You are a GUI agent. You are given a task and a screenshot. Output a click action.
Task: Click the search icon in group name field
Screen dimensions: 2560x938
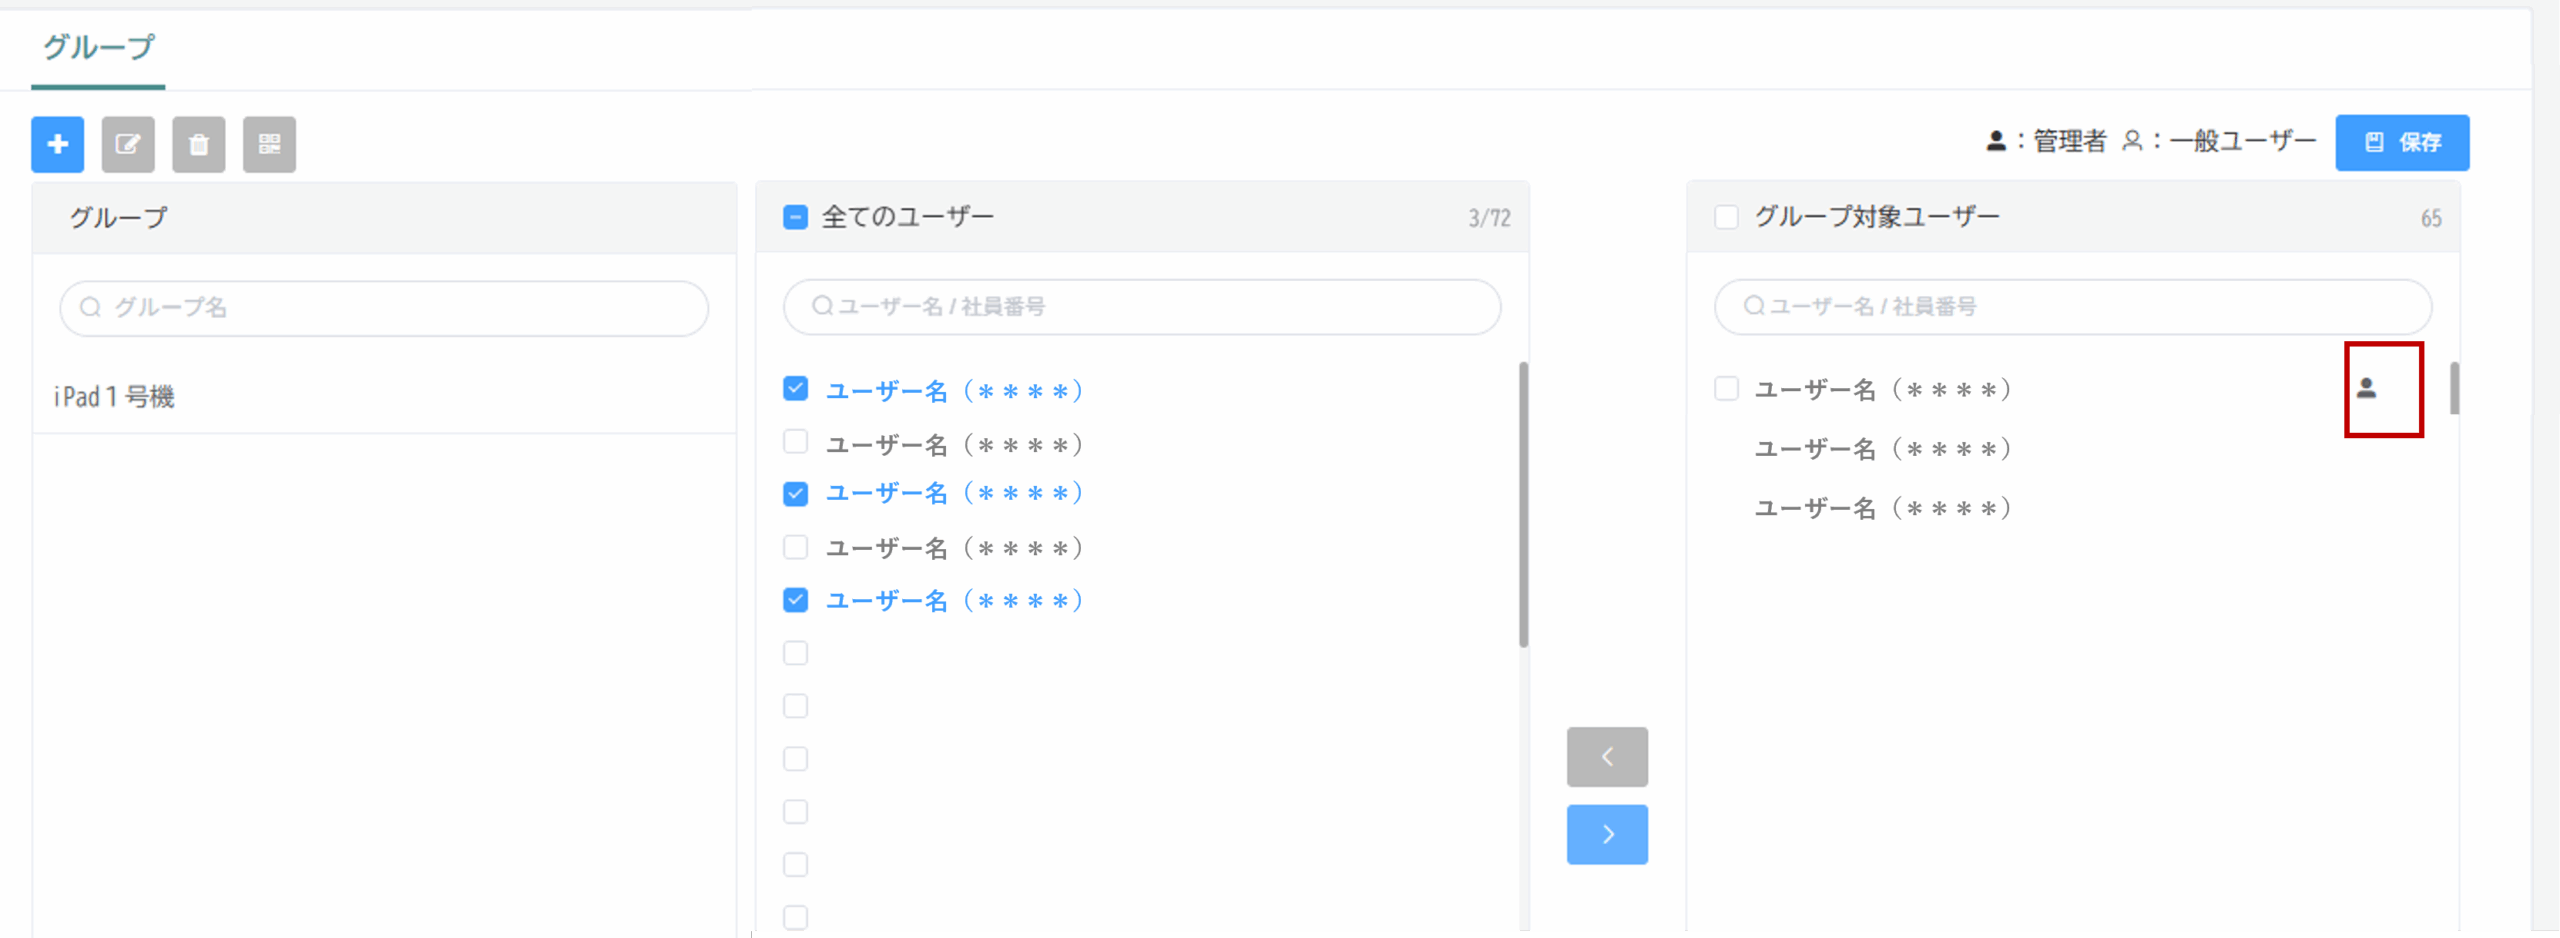90,307
